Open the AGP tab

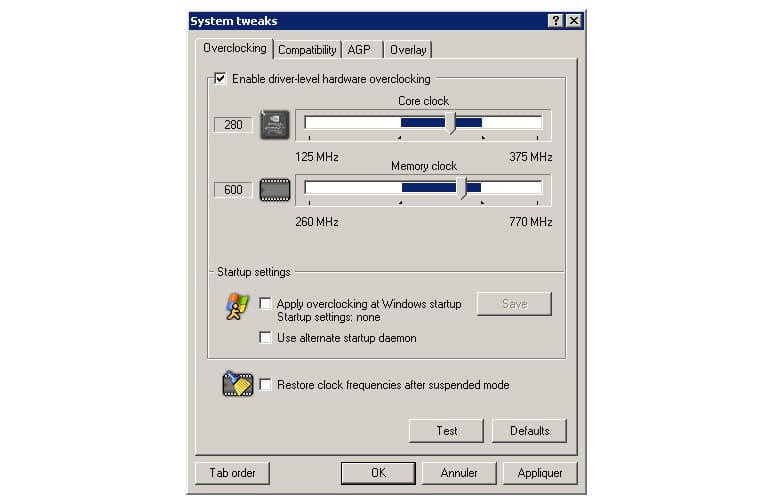click(x=359, y=50)
